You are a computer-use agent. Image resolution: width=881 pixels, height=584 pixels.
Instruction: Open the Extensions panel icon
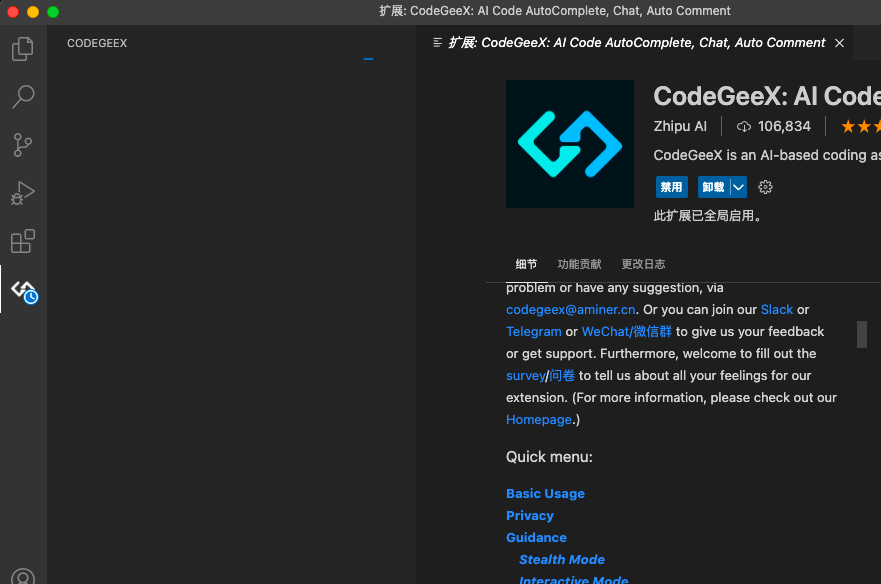[22, 240]
